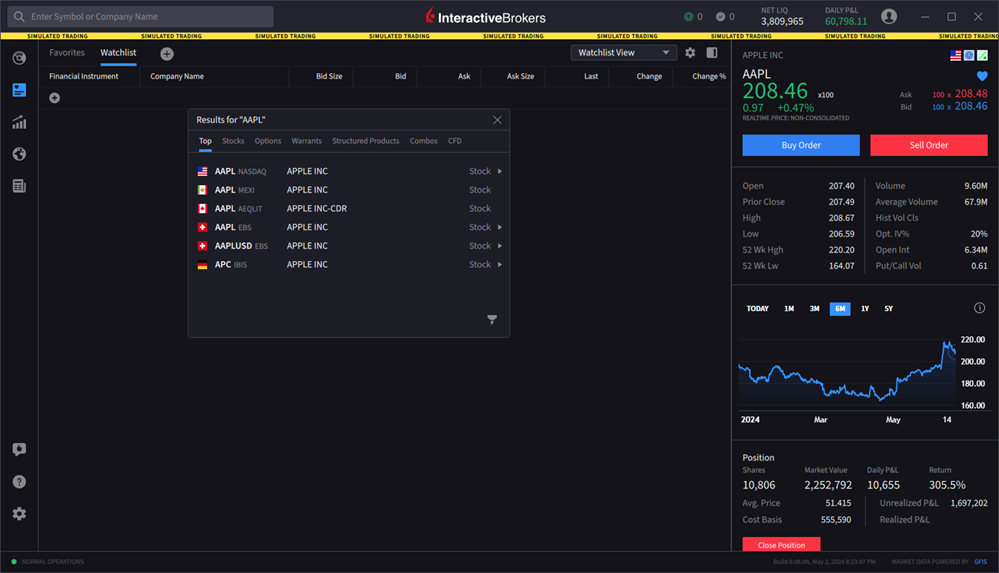Switch to the Options results tab
The width and height of the screenshot is (999, 573).
268,141
